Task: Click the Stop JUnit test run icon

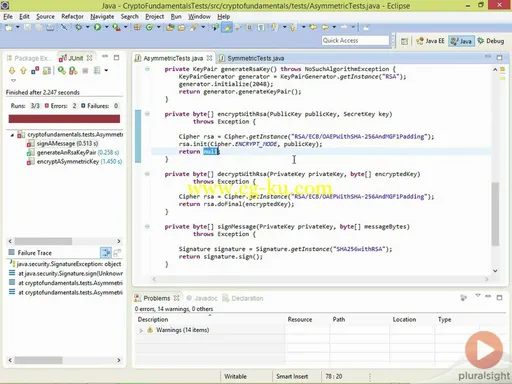Action: tap(85, 70)
